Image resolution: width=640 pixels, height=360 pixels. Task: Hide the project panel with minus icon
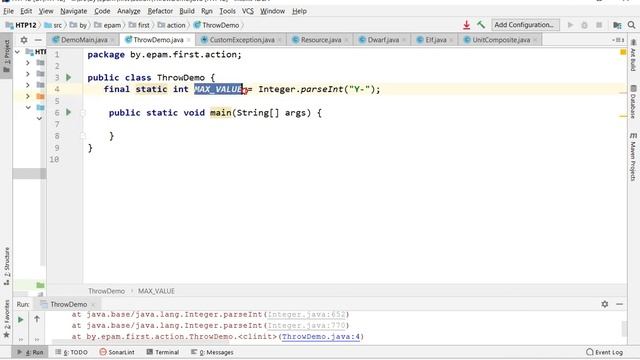pyautogui.click(x=38, y=40)
